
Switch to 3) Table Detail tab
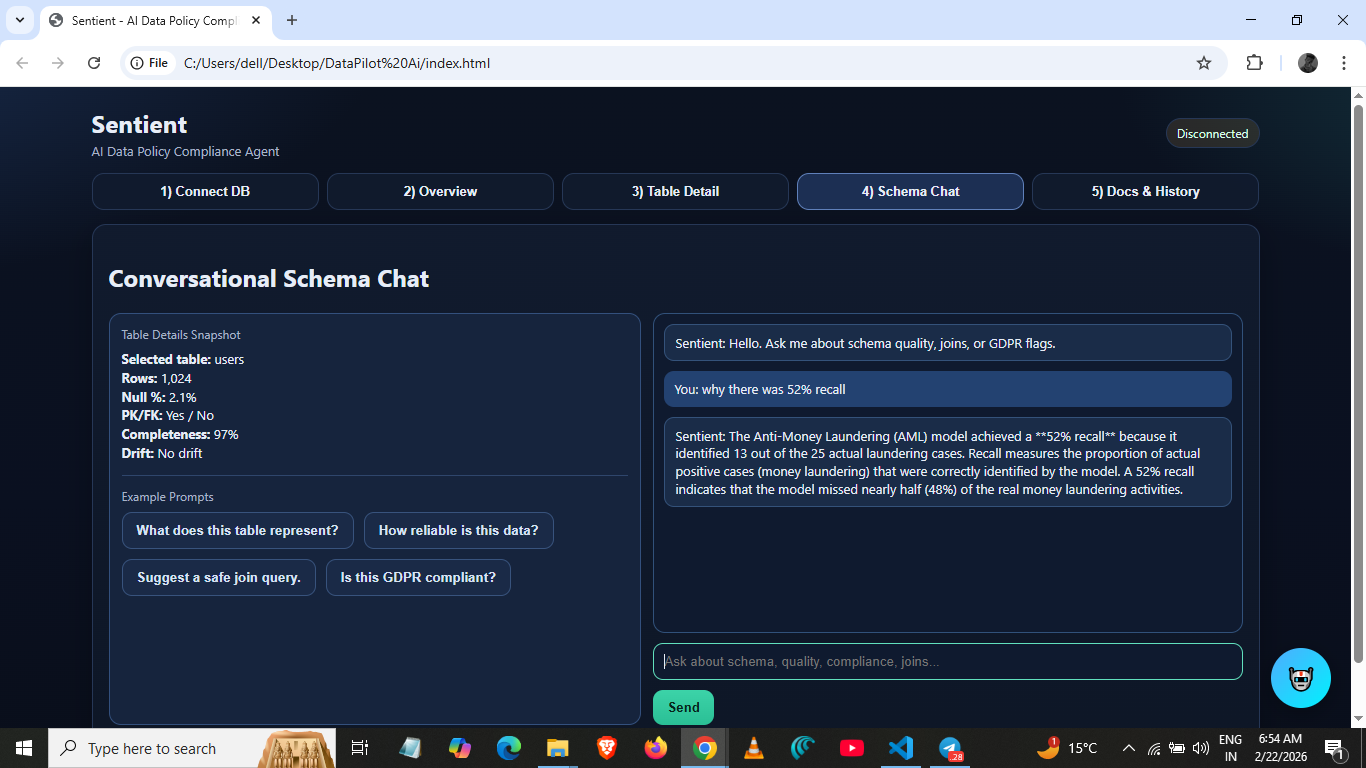[x=675, y=191]
